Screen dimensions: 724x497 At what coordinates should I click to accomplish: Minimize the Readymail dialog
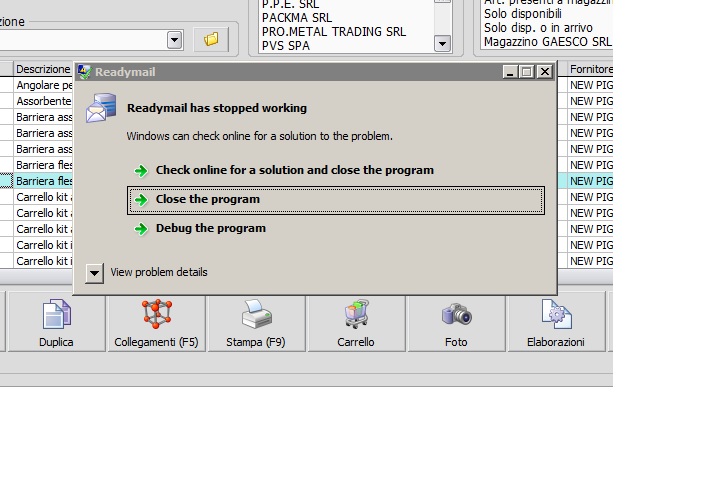(510, 72)
